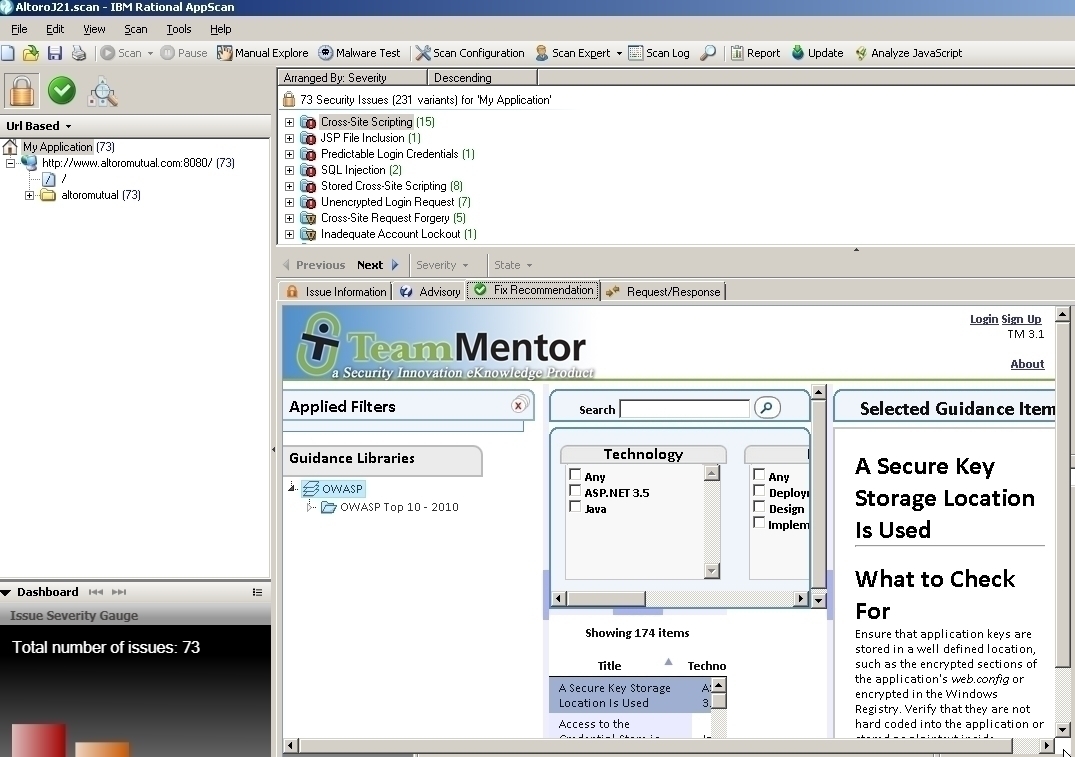Open Malware Test from the toolbar
The image size is (1075, 757).
360,53
